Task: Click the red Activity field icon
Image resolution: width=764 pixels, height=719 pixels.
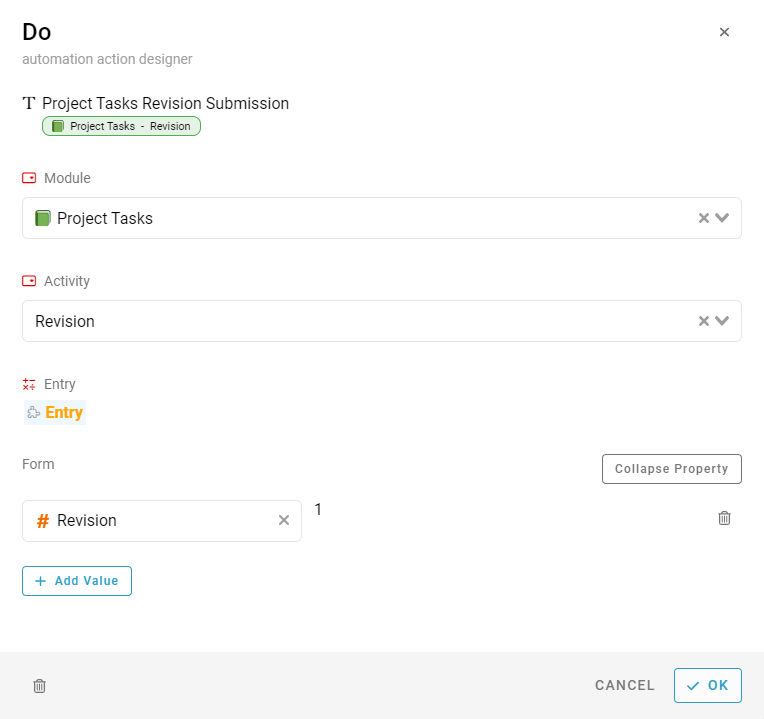Action: point(29,281)
